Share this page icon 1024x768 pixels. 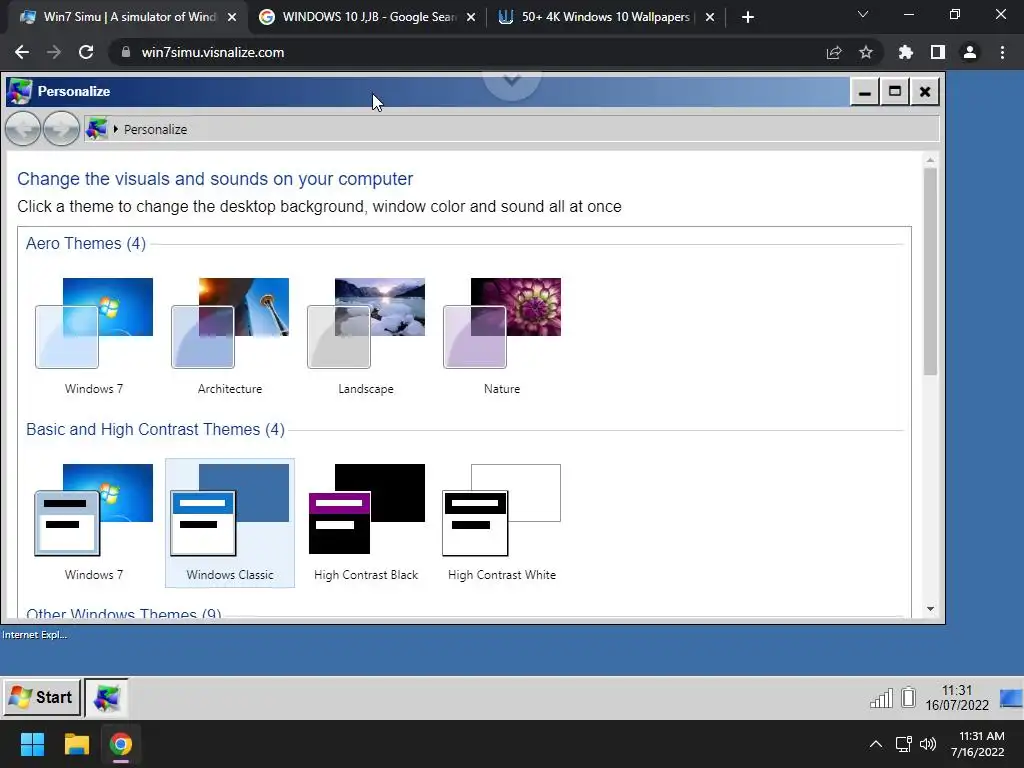coord(834,52)
